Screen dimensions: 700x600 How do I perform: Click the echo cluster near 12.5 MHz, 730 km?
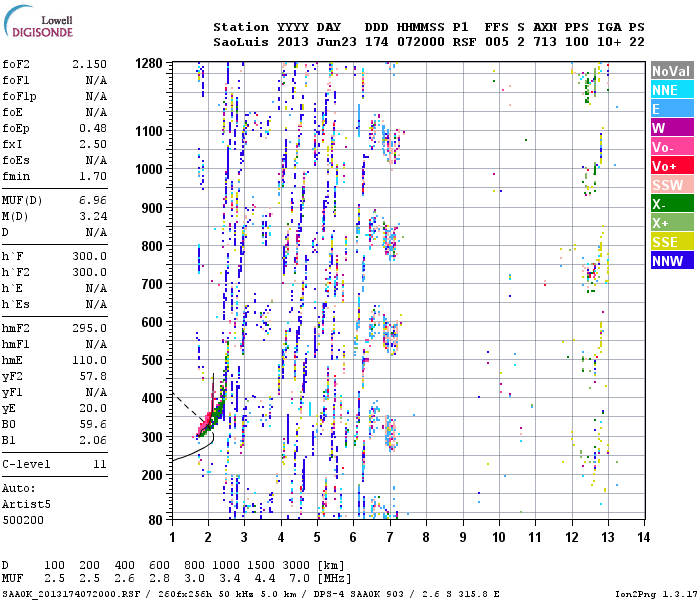tap(592, 275)
